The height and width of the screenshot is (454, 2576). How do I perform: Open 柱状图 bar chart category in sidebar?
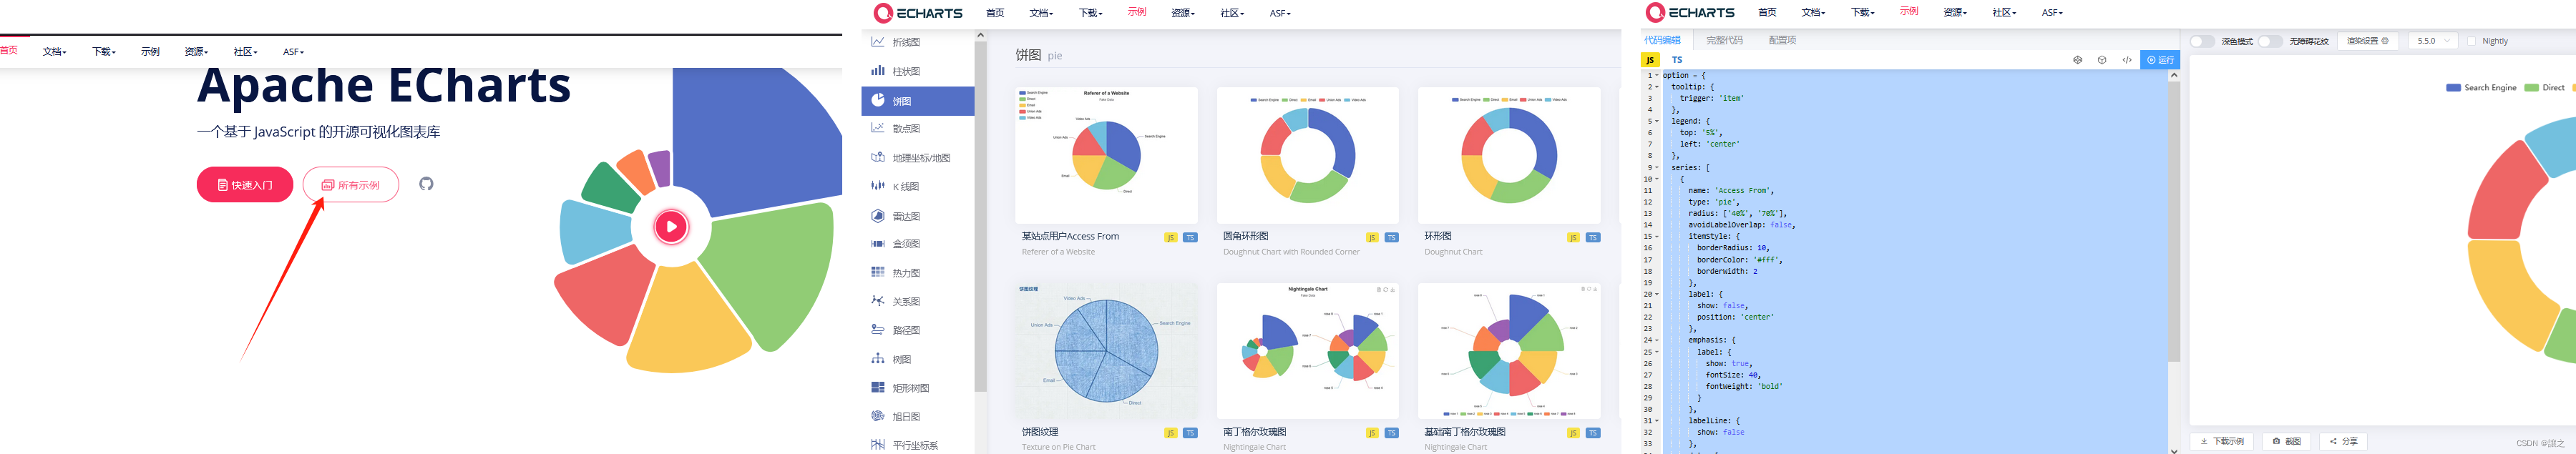917,71
